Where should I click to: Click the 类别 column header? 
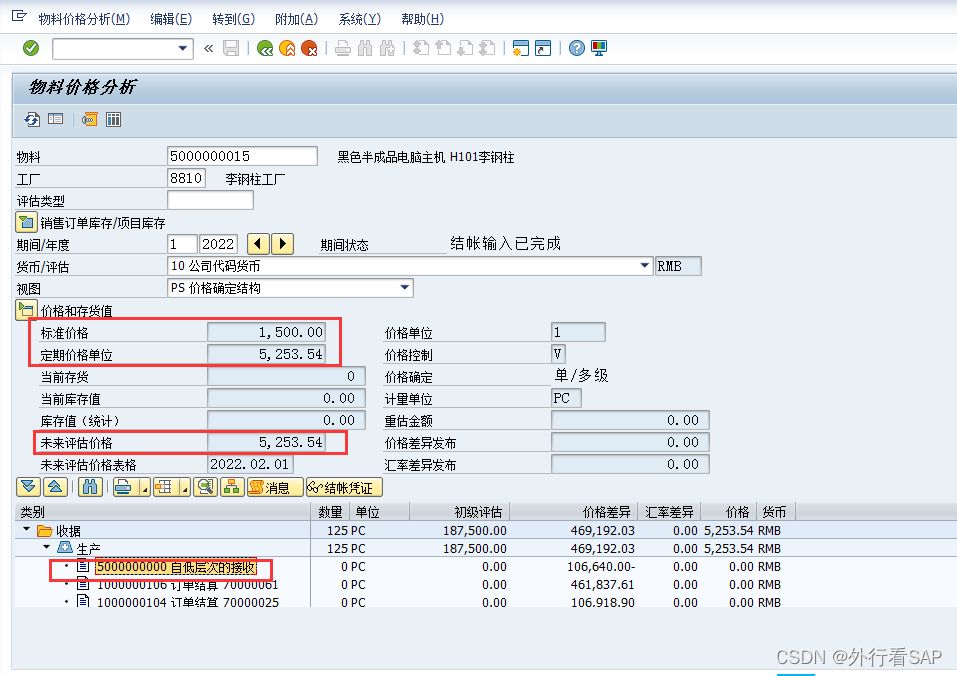[x=162, y=511]
